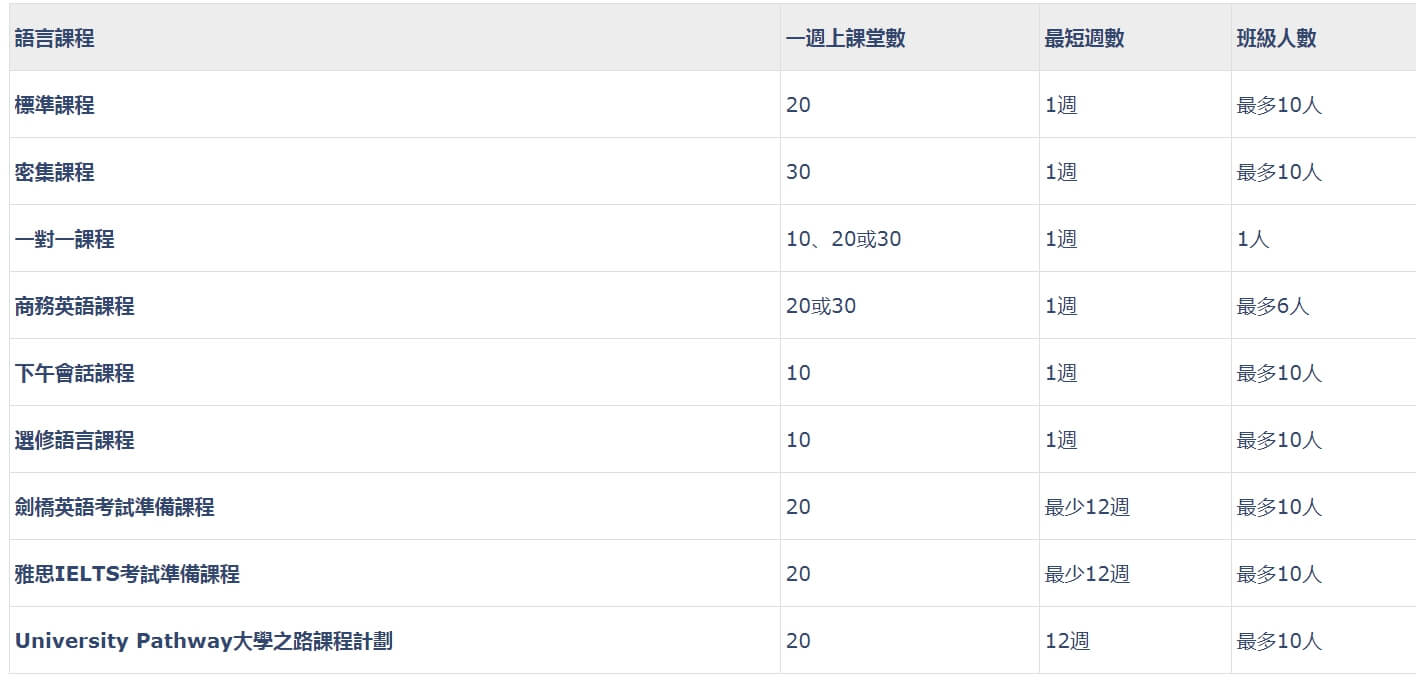Click the 班級人數 header cell
This screenshot has height=681, width=1416.
(x=1277, y=38)
